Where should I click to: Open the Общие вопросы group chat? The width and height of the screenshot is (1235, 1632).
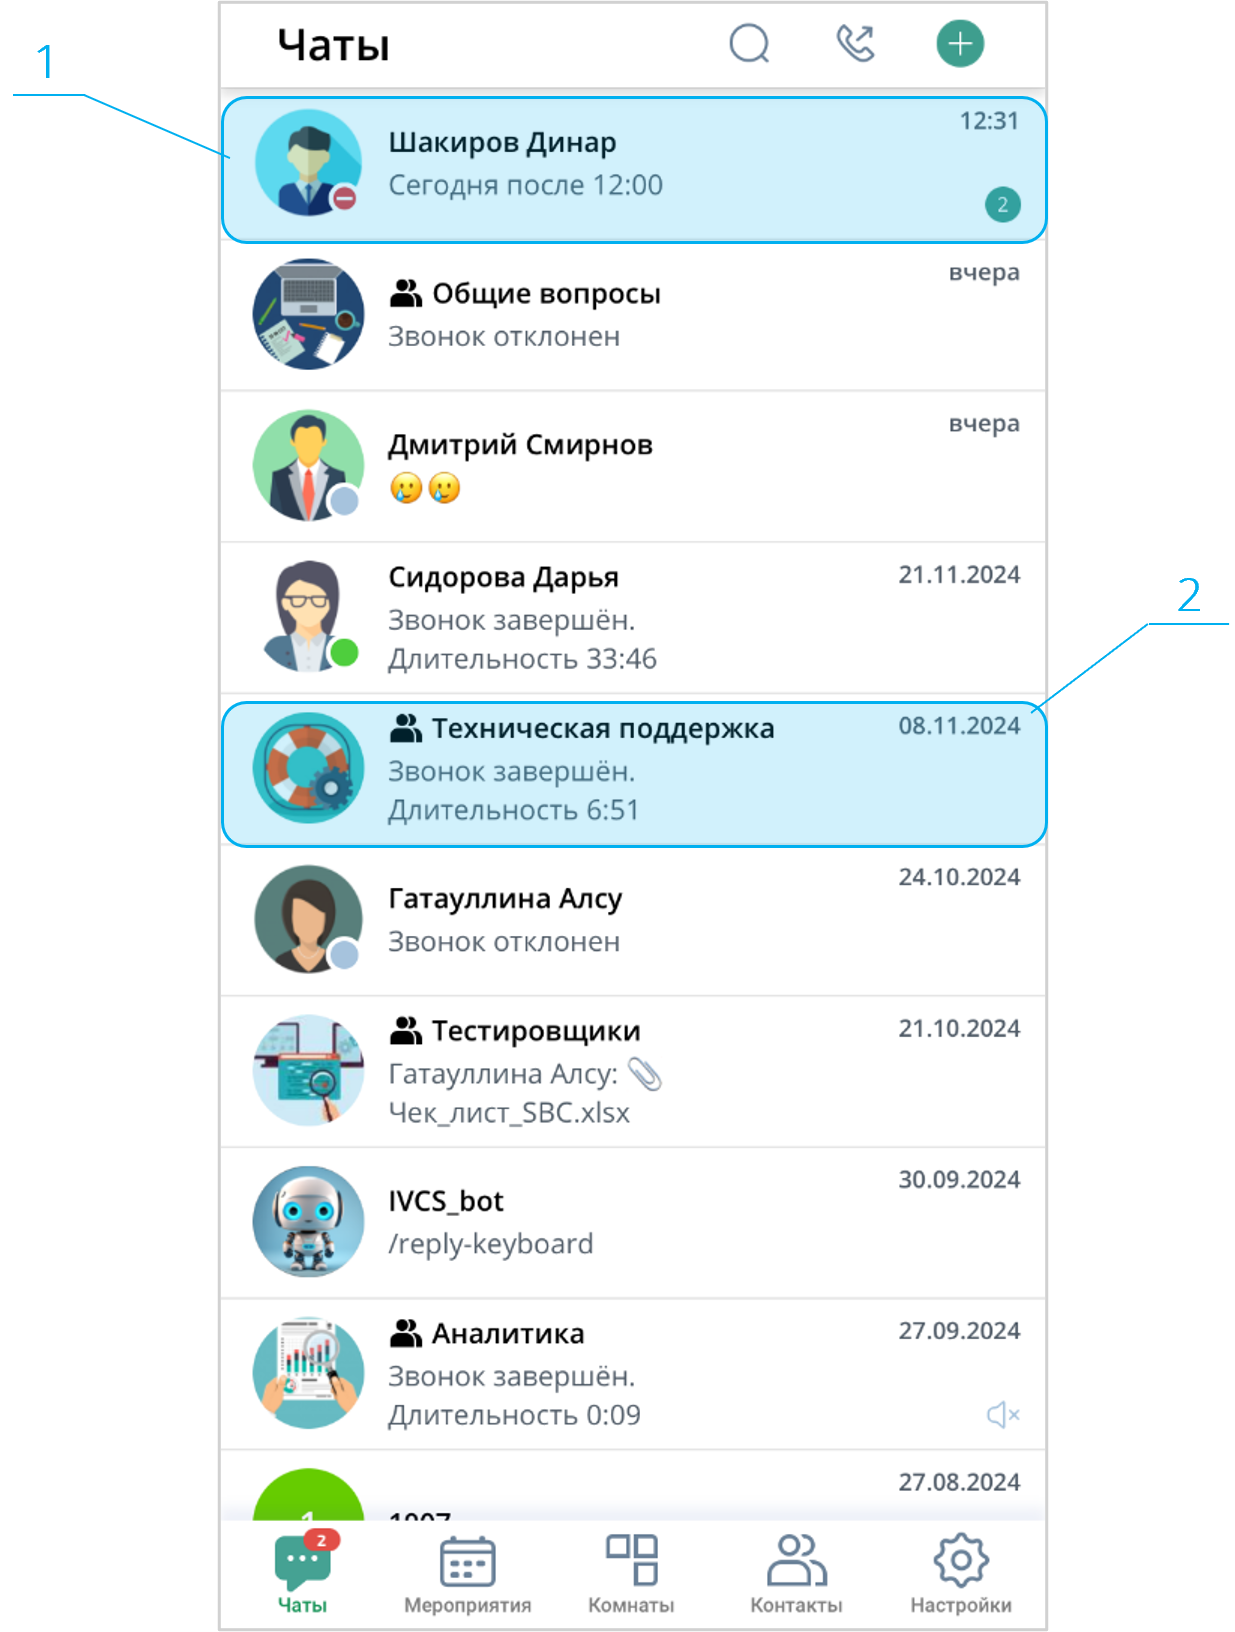[634, 316]
